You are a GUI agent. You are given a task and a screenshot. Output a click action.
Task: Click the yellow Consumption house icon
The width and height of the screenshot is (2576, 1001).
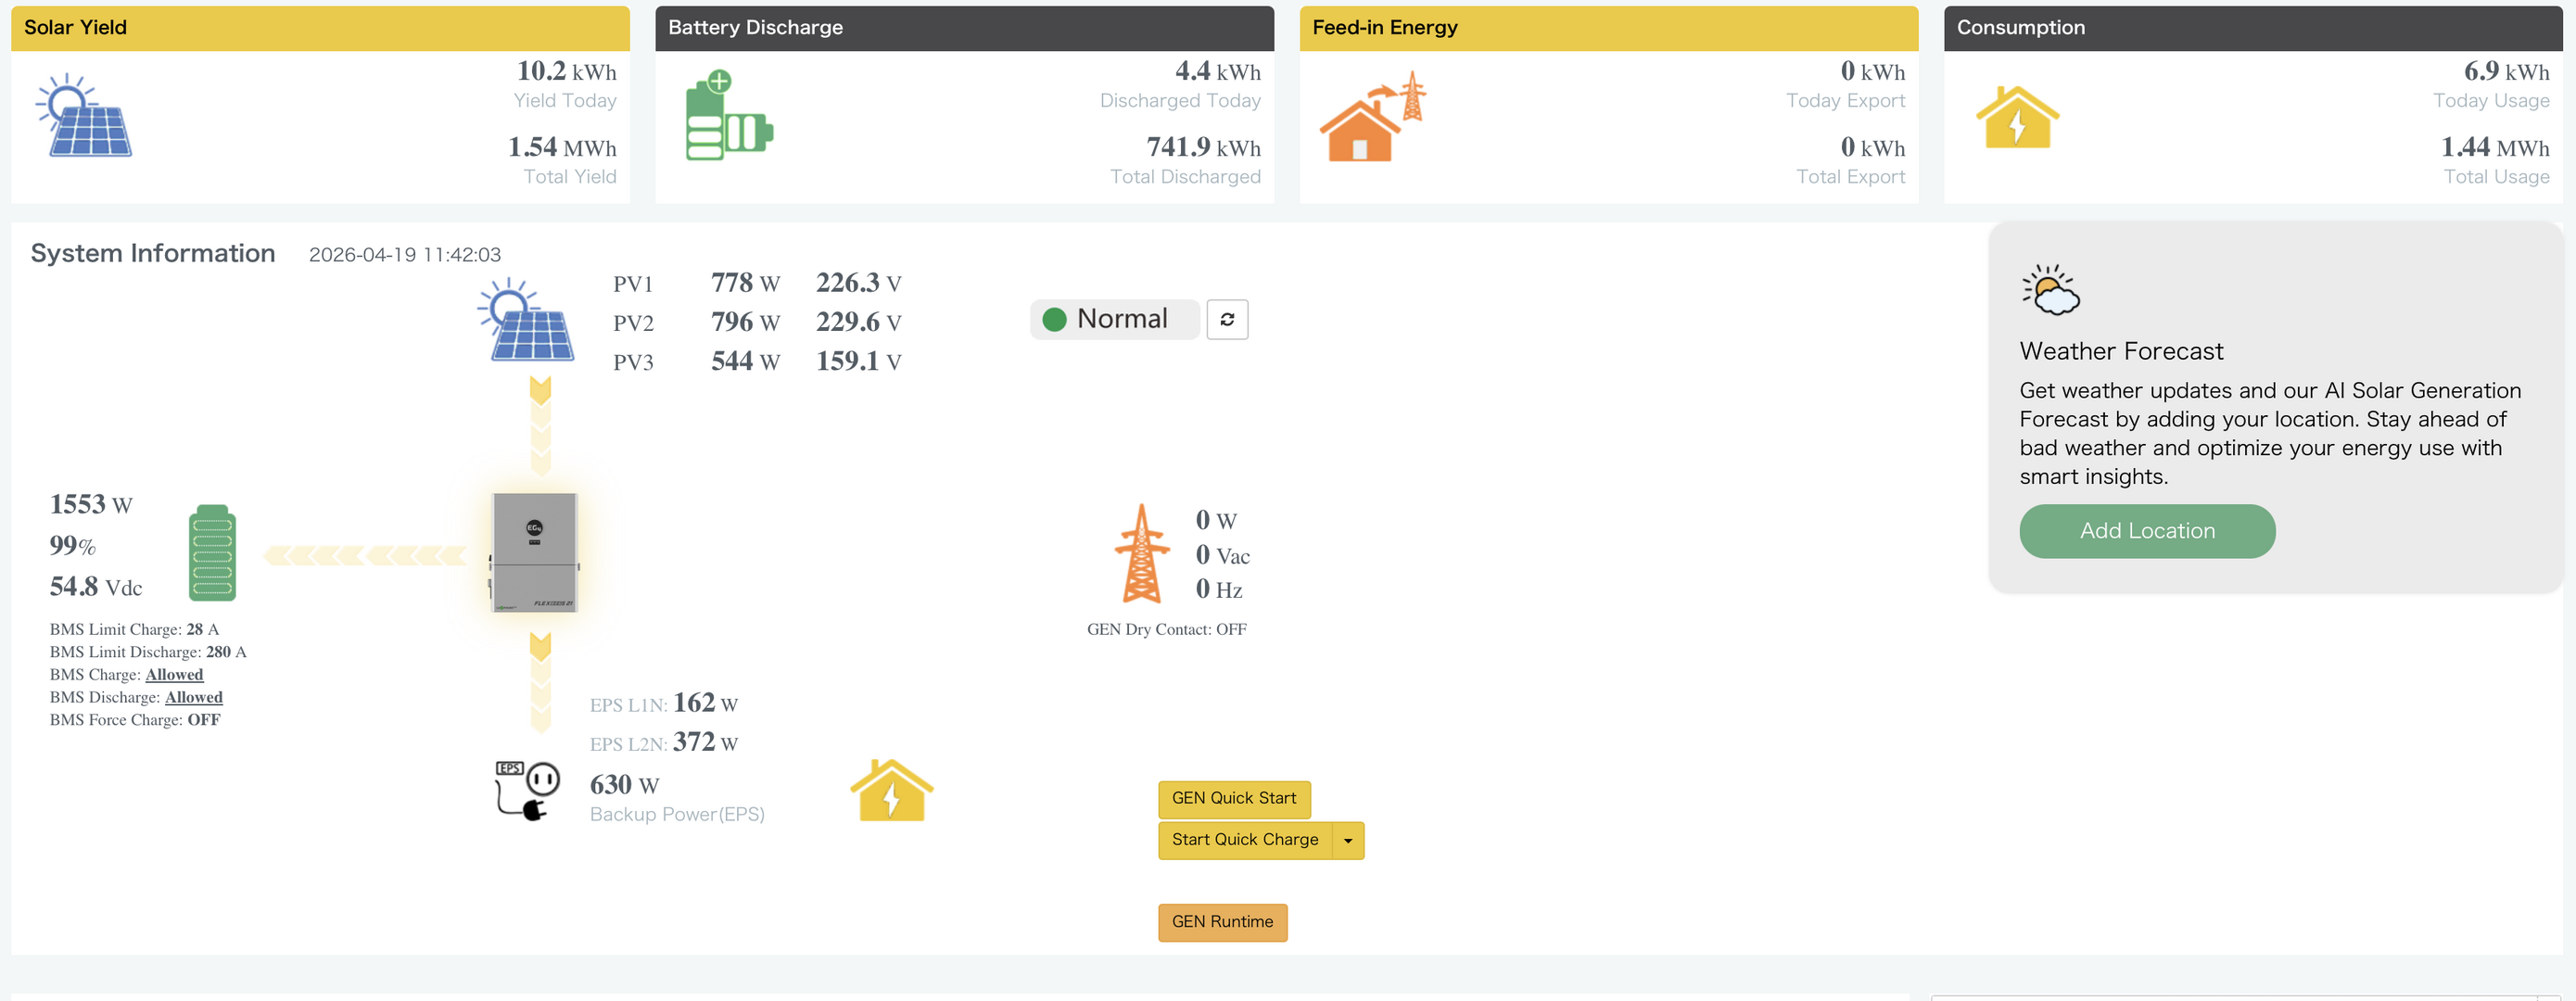pos(2016,118)
